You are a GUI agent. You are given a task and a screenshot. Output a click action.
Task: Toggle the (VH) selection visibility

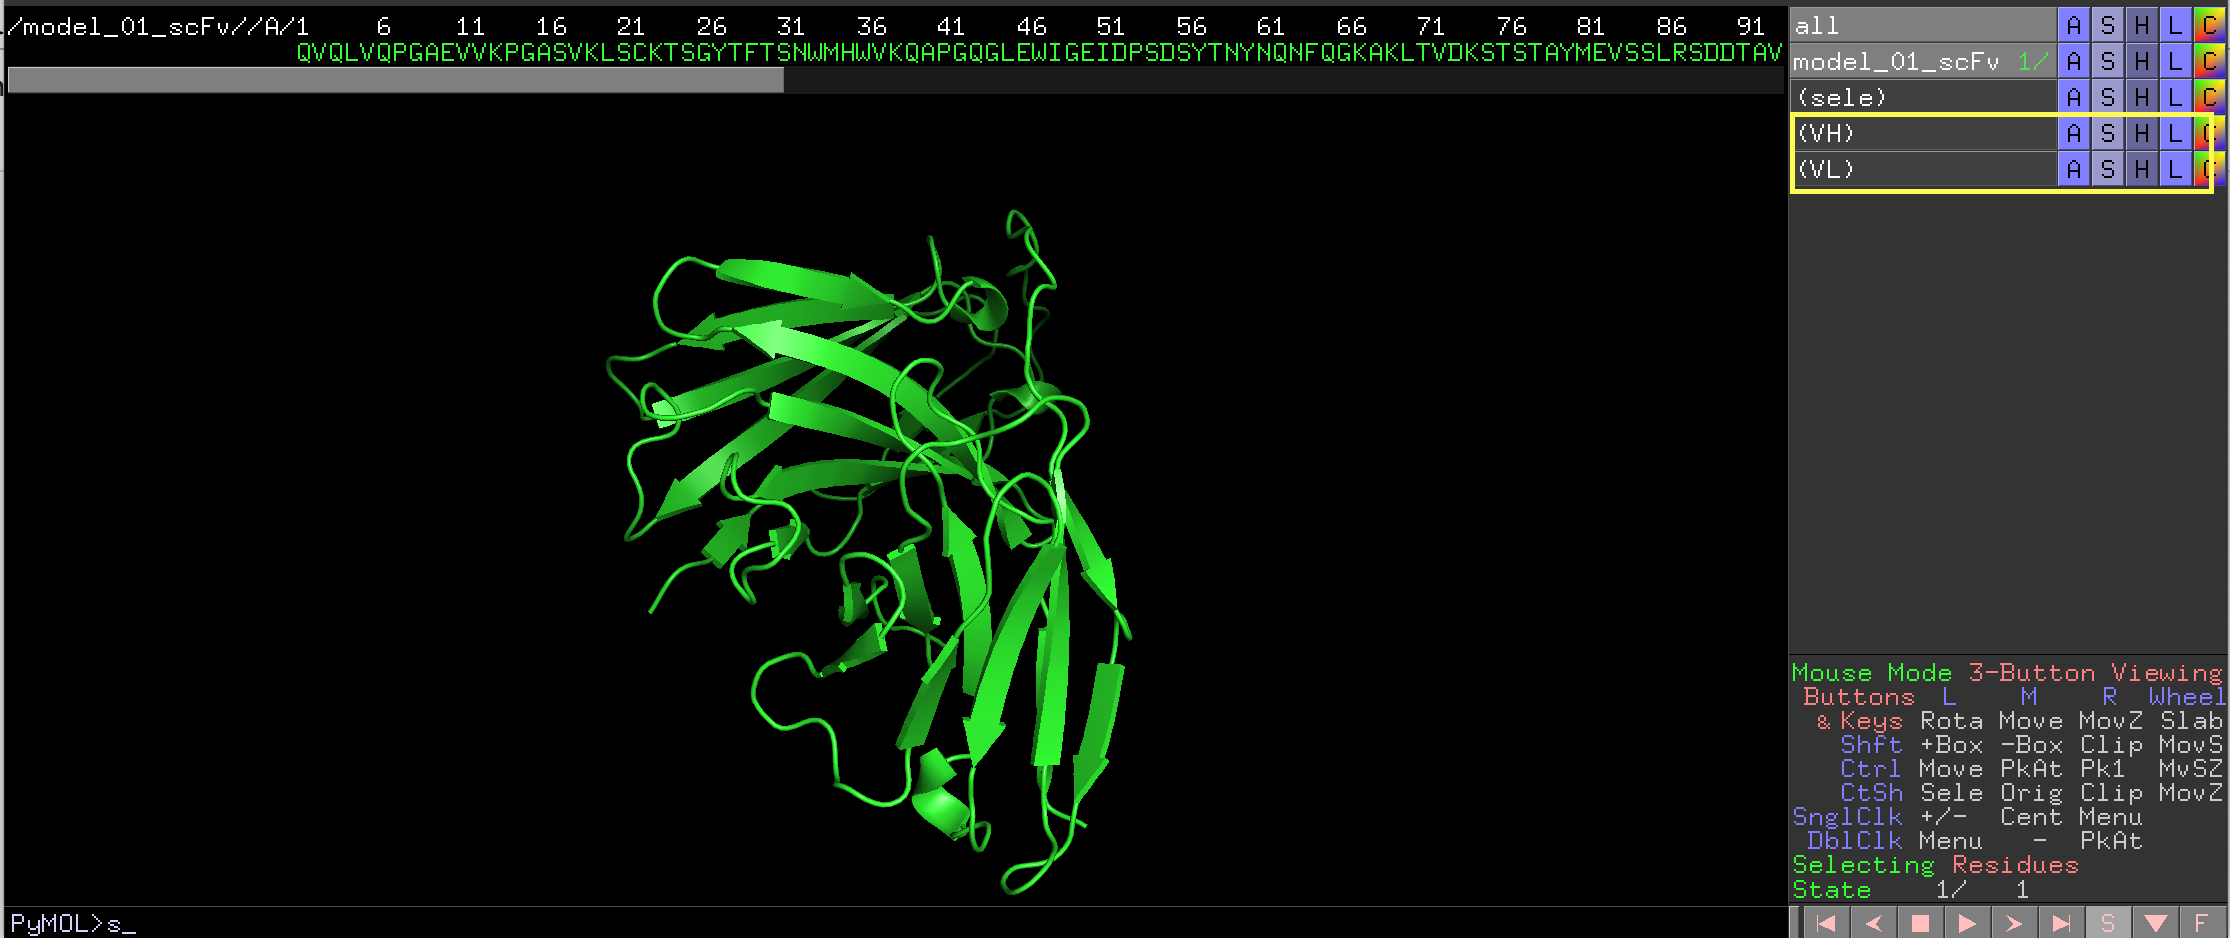pos(1922,133)
